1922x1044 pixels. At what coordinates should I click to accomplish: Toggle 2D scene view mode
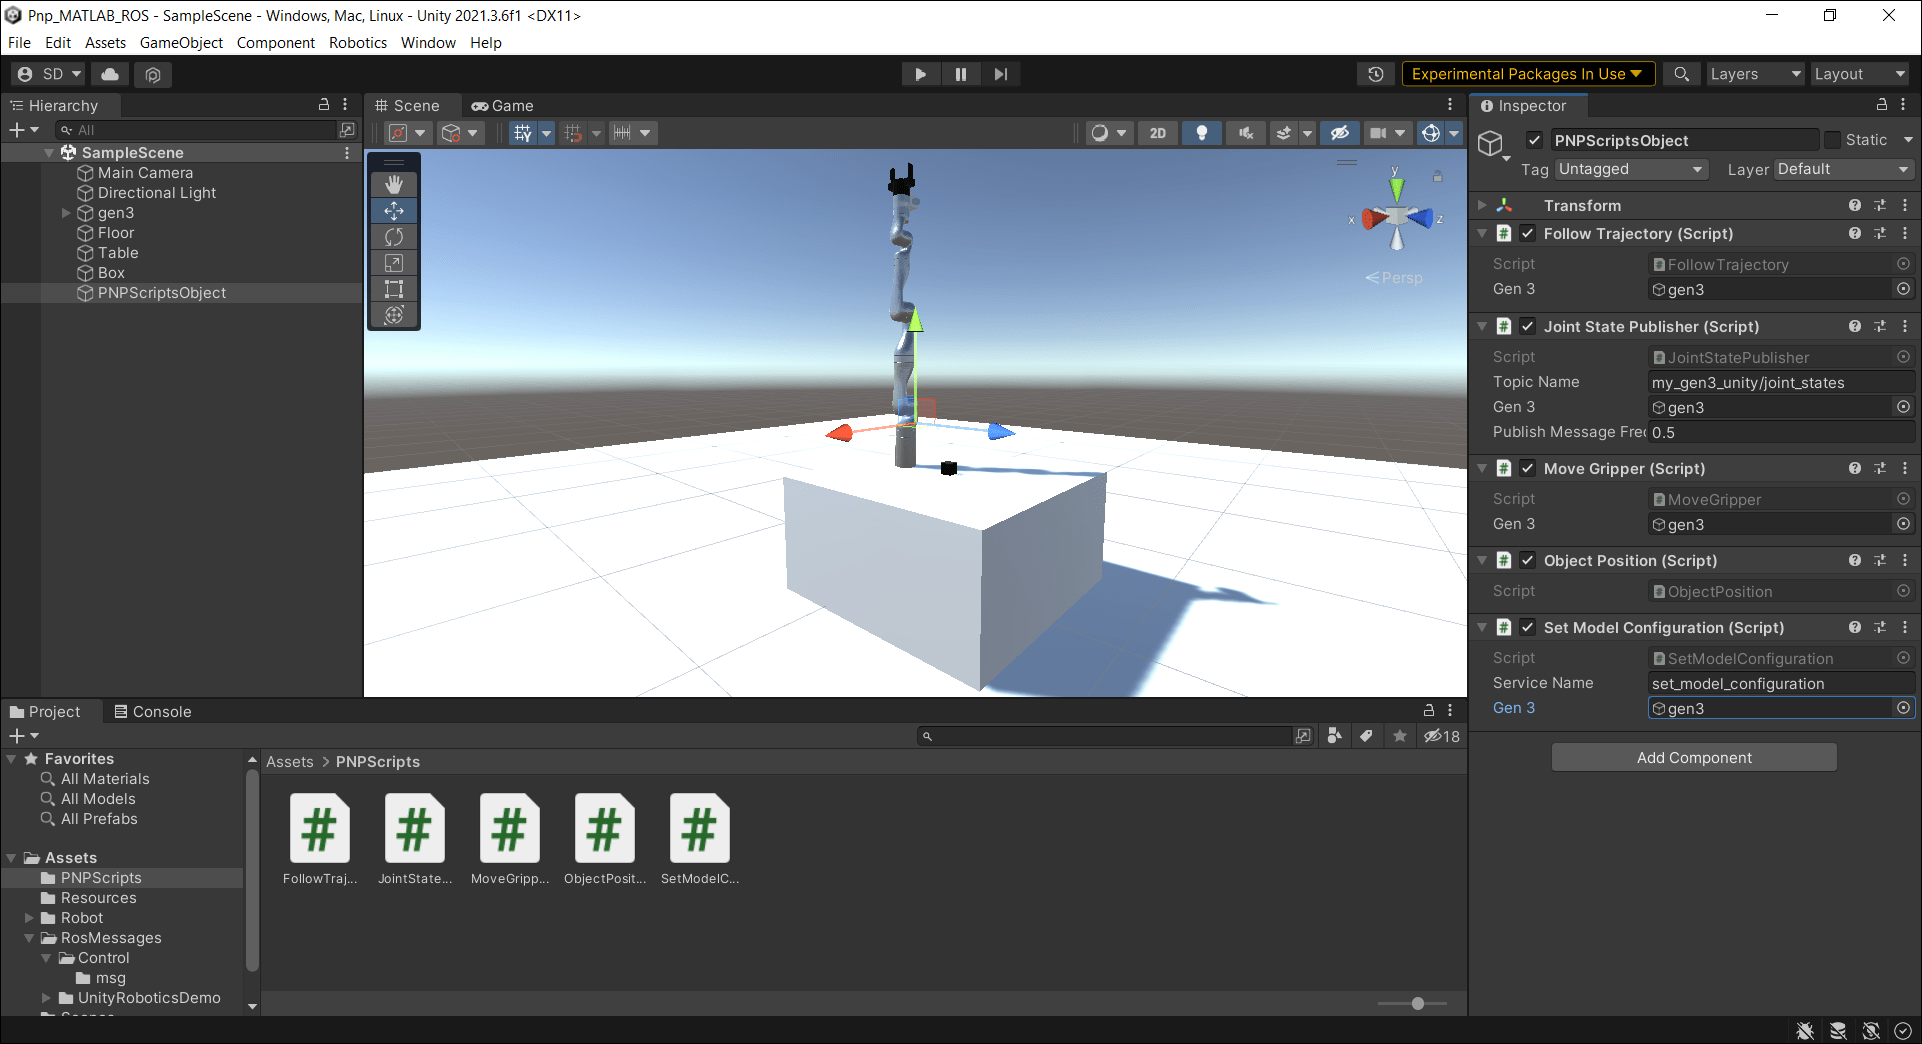(x=1157, y=133)
